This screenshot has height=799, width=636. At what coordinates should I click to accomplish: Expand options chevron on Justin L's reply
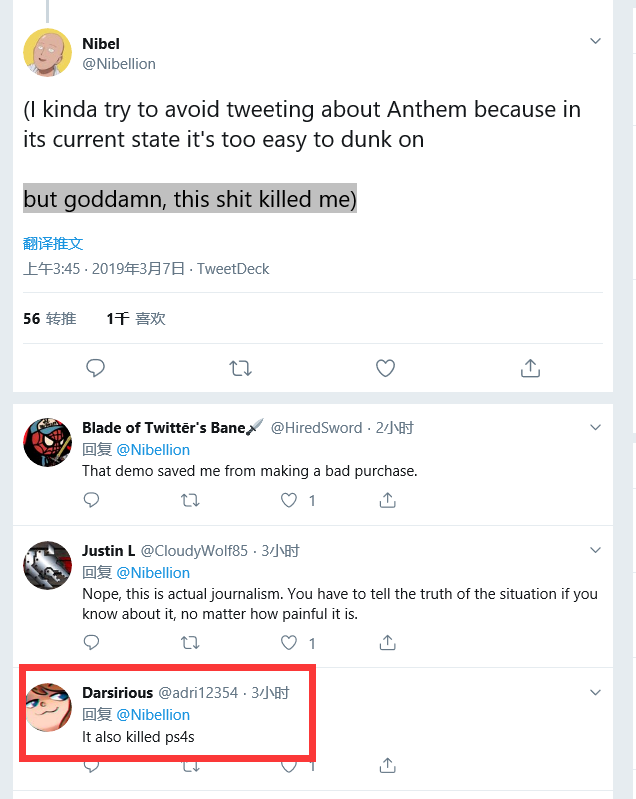click(595, 550)
